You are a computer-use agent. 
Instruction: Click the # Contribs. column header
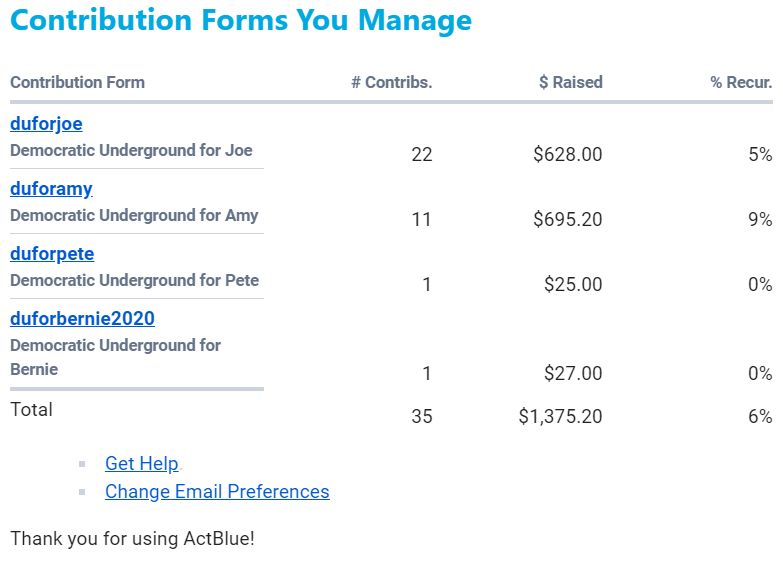[x=391, y=82]
